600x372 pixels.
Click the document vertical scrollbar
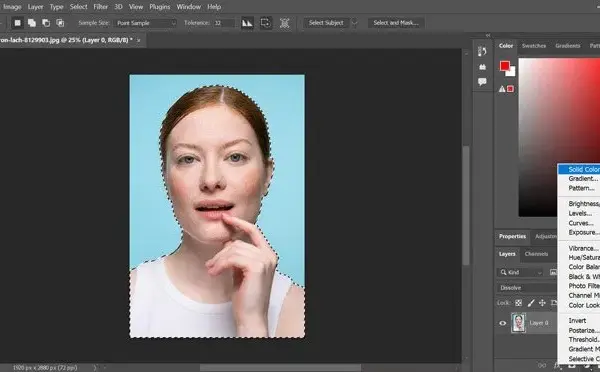tap(466, 205)
